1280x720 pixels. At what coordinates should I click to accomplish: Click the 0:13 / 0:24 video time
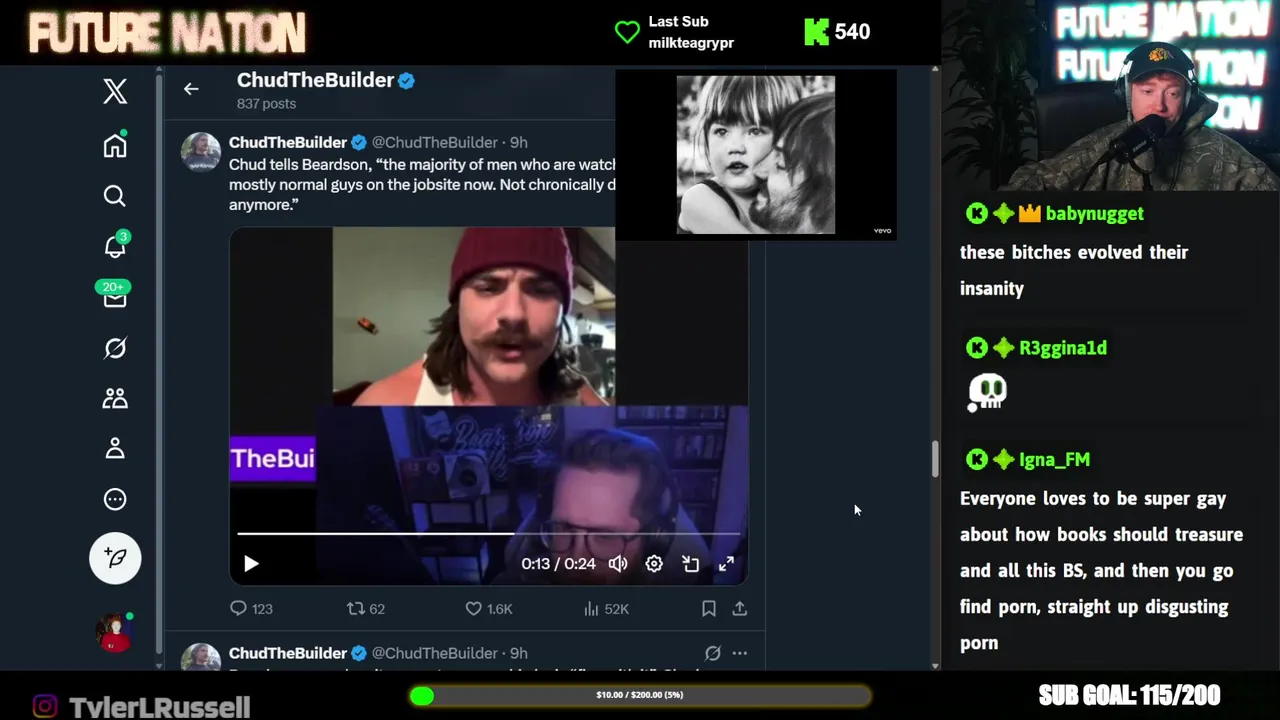pyautogui.click(x=558, y=564)
